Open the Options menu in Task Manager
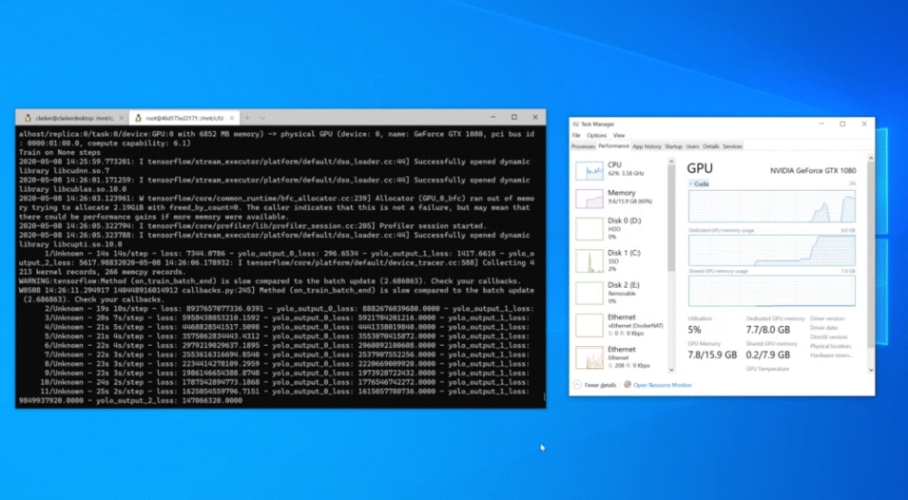The width and height of the screenshot is (908, 500). click(x=596, y=135)
